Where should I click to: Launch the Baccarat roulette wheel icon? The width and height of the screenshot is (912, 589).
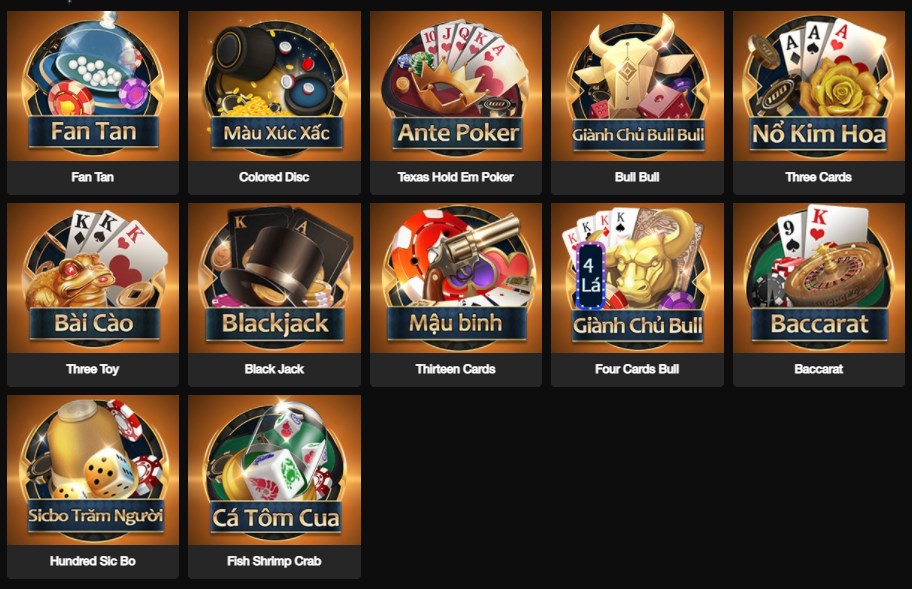pyautogui.click(x=819, y=278)
